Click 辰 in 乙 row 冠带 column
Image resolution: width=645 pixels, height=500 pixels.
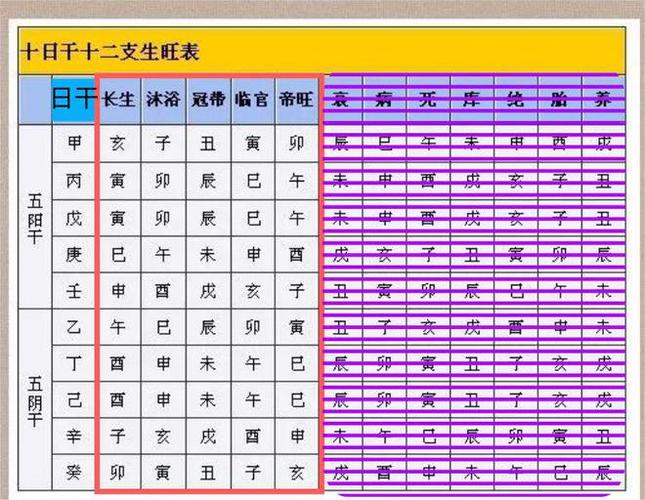(208, 327)
